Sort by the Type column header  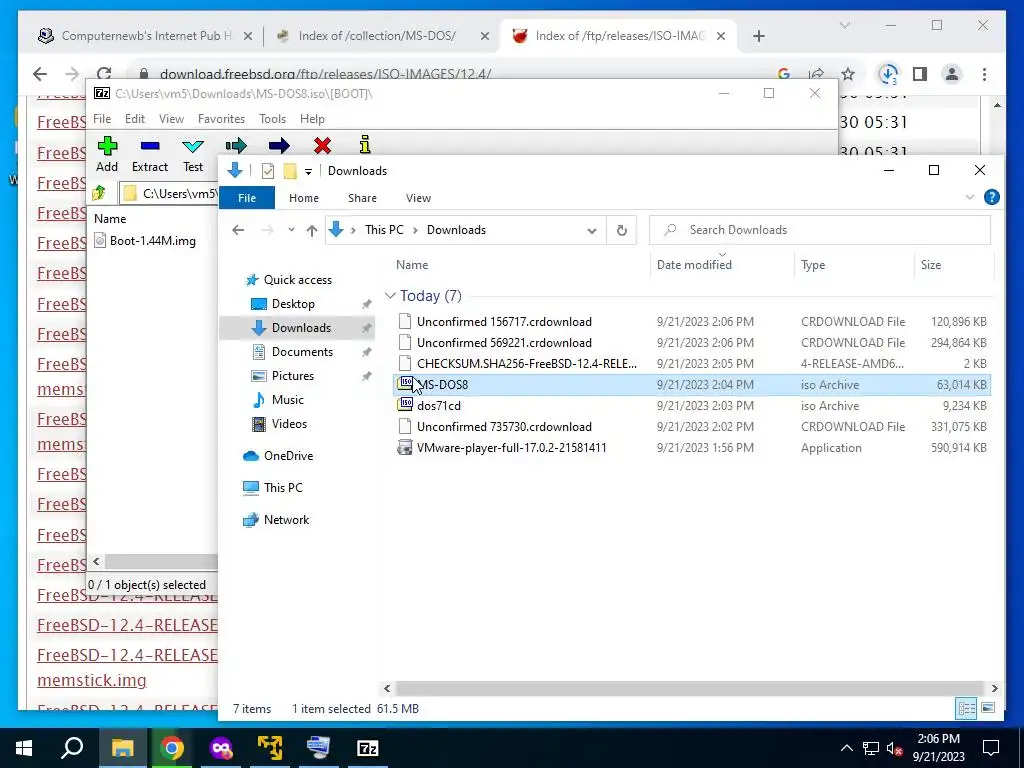point(854,264)
